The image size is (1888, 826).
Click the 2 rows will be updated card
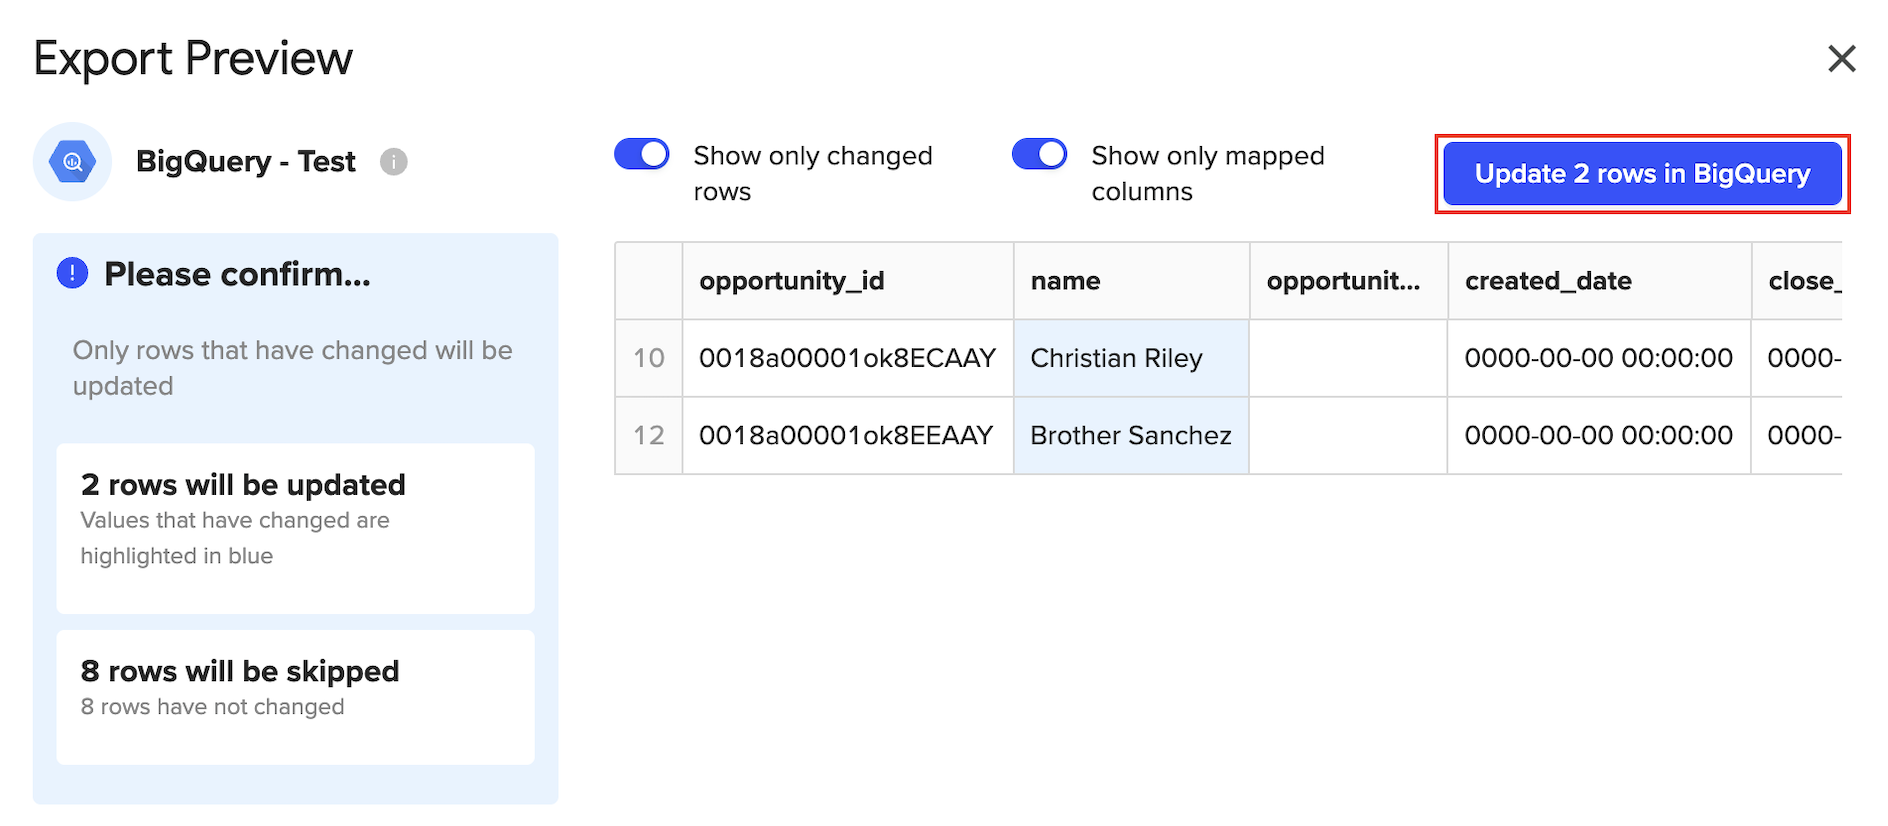(295, 528)
